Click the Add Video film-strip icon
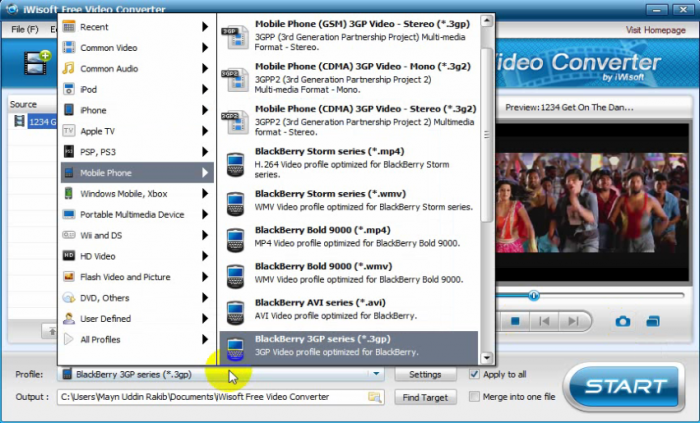The height and width of the screenshot is (423, 700). pos(38,62)
